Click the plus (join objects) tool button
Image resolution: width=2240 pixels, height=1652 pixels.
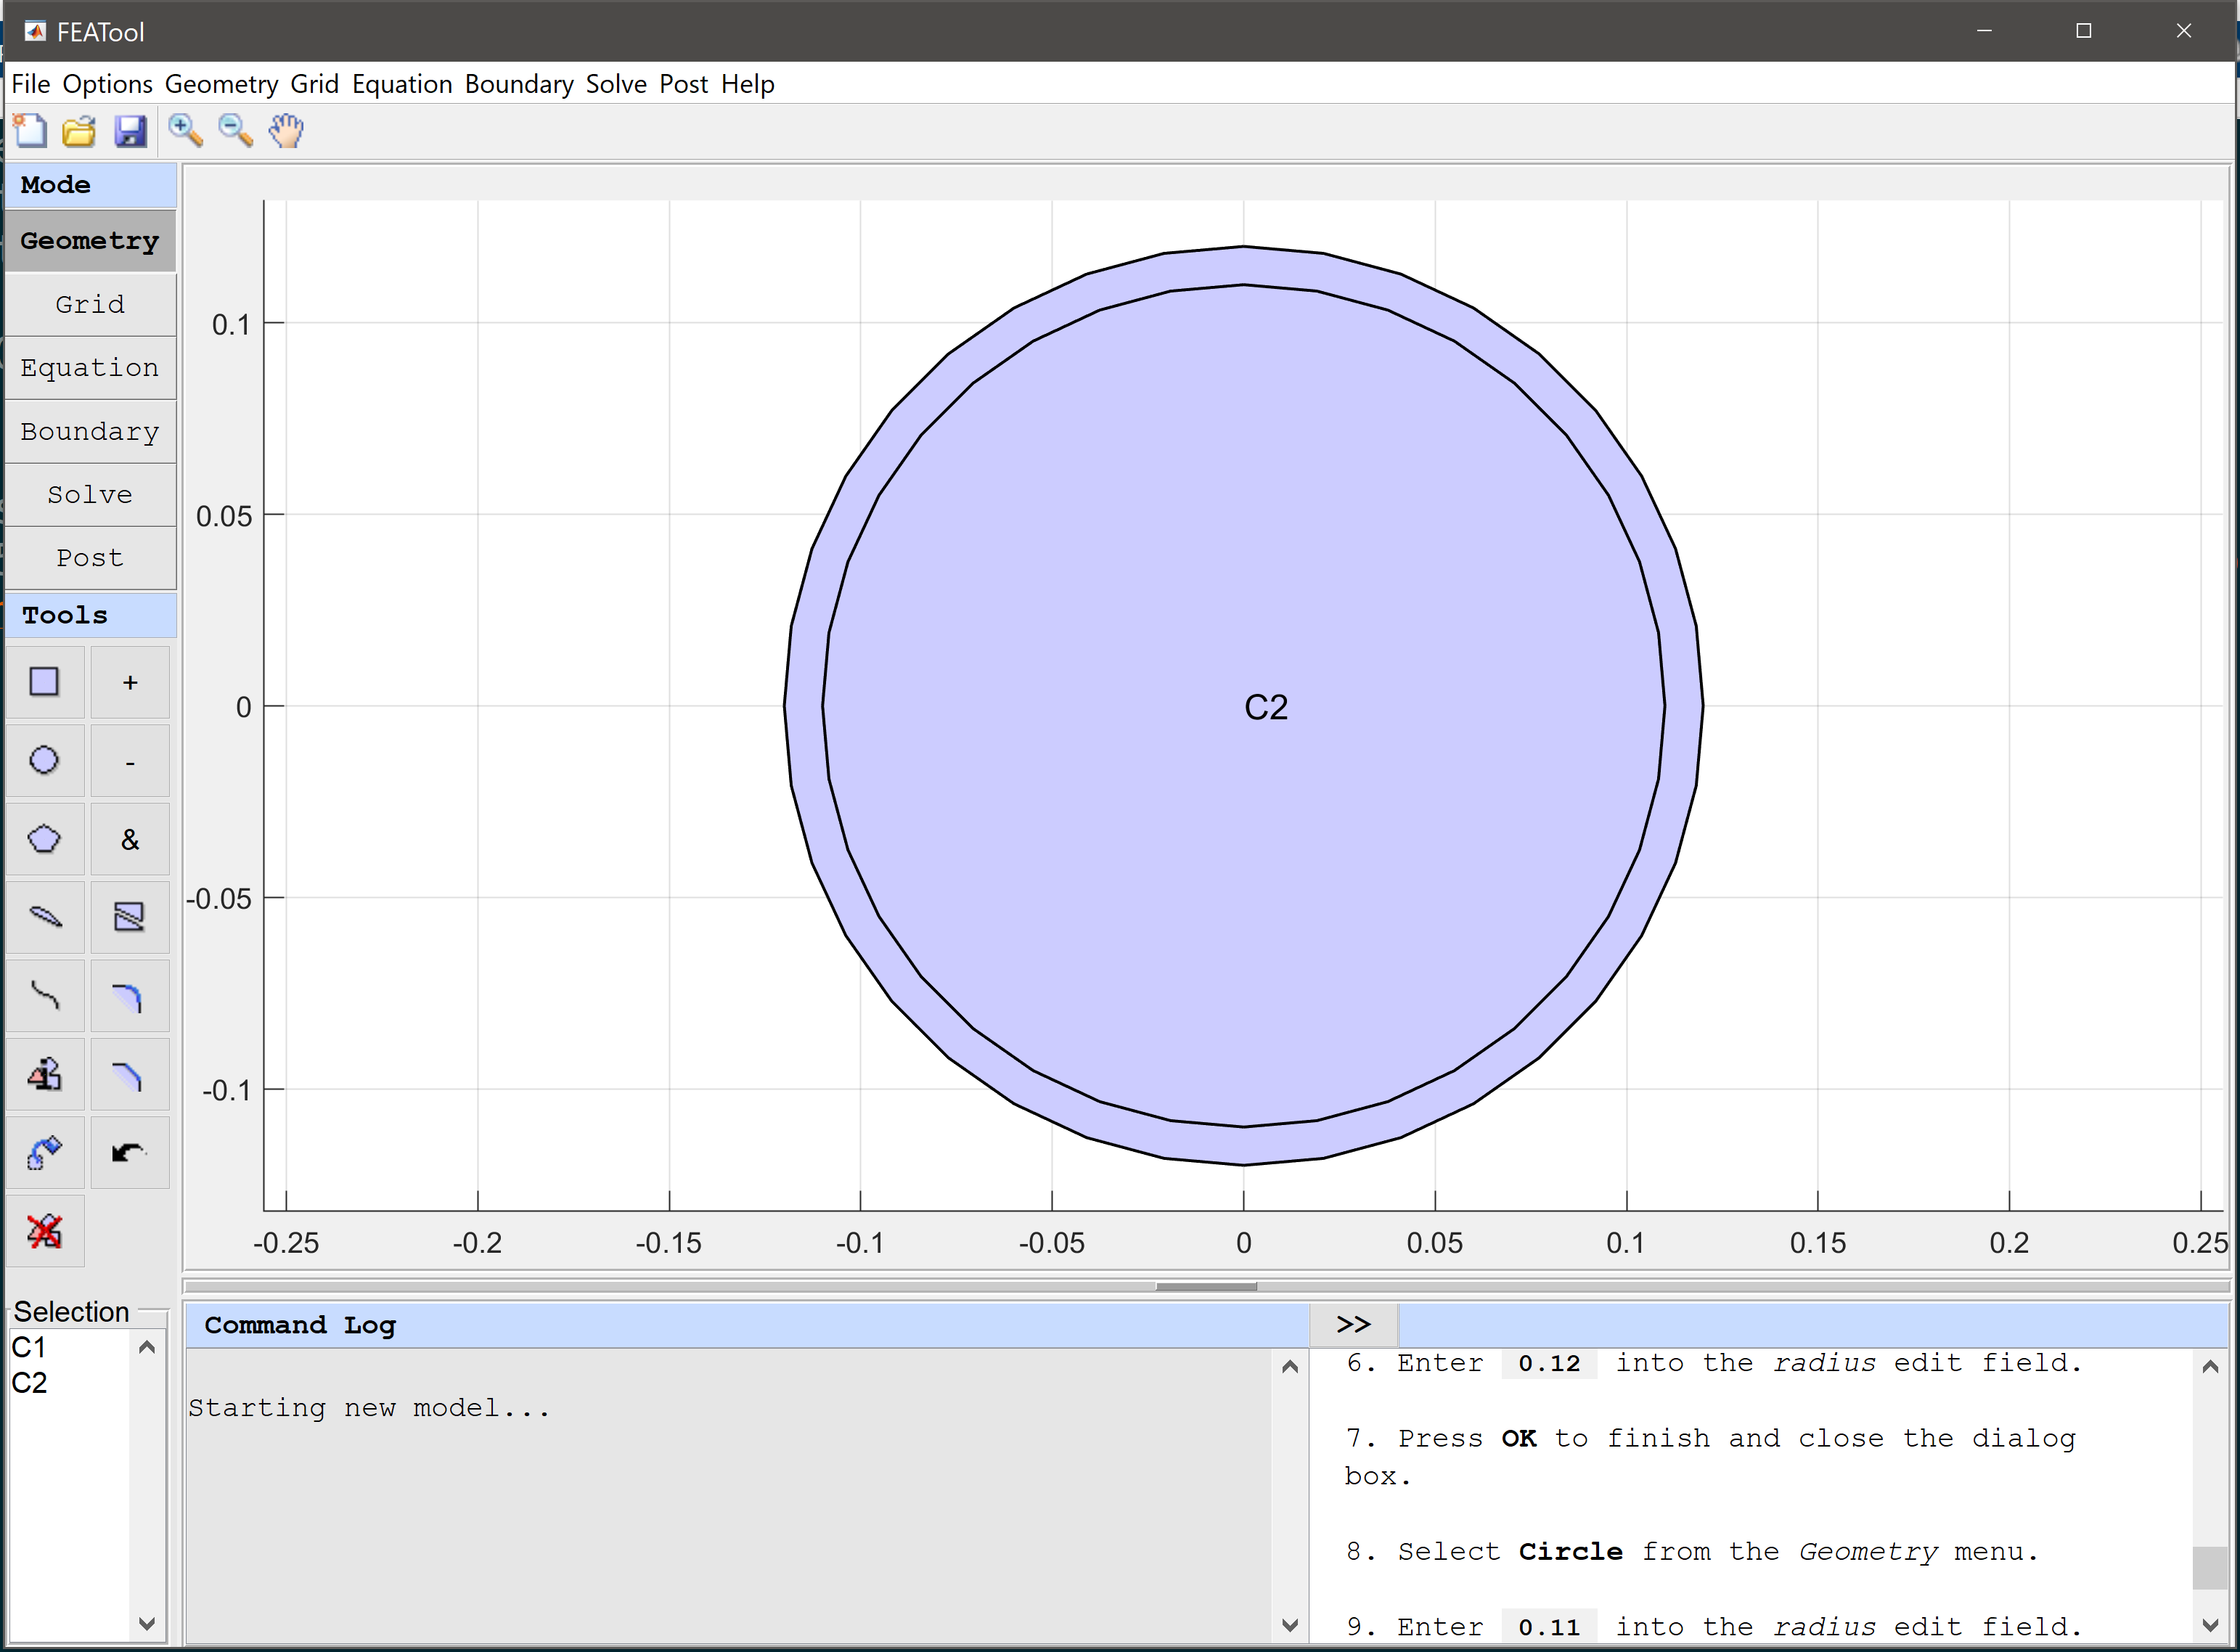point(130,682)
